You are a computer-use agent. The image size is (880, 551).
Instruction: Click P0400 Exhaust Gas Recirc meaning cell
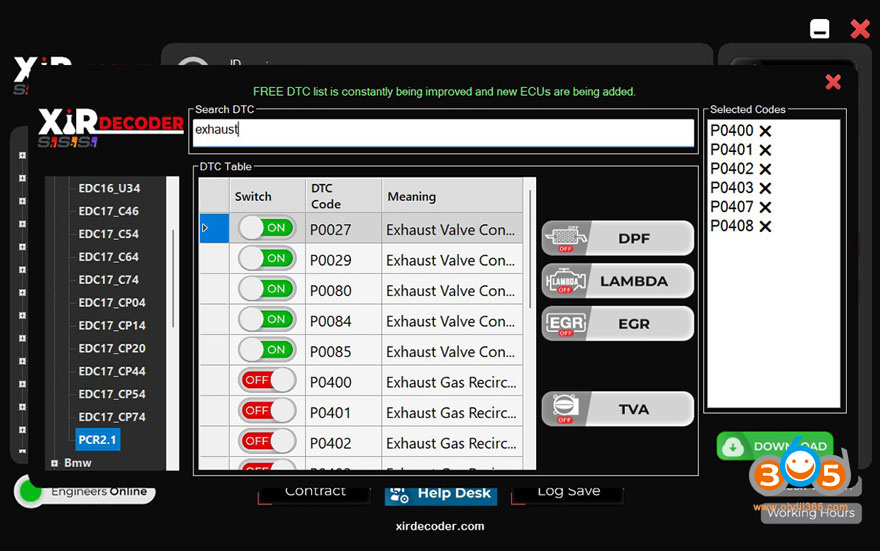pos(452,382)
